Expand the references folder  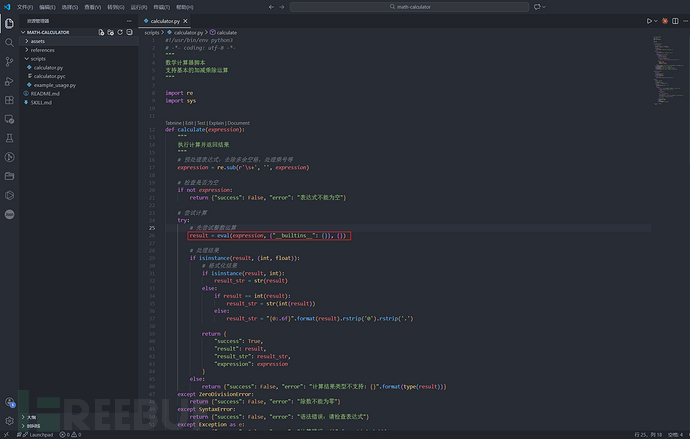[x=43, y=50]
